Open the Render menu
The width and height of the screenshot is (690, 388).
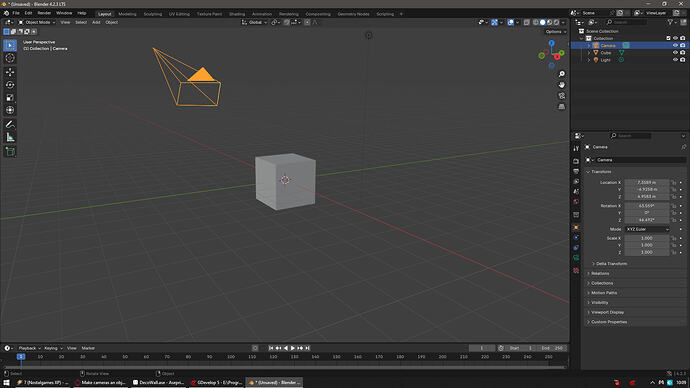(44, 13)
